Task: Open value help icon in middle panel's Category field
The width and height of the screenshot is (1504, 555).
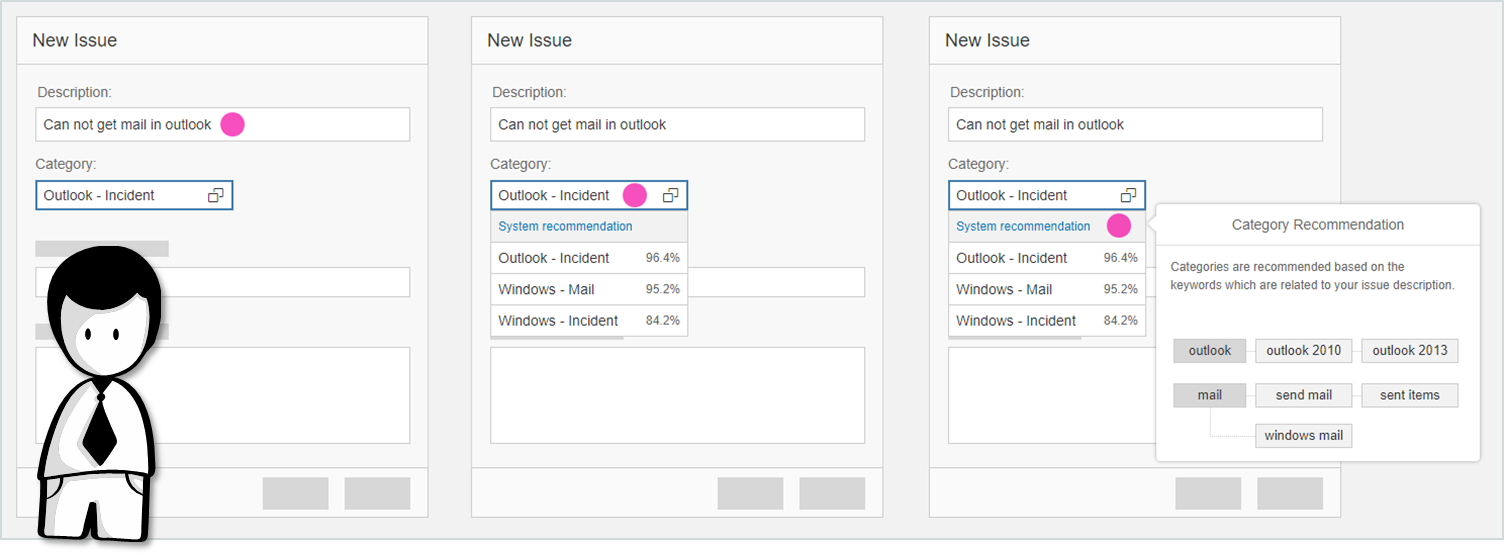Action: [x=670, y=195]
